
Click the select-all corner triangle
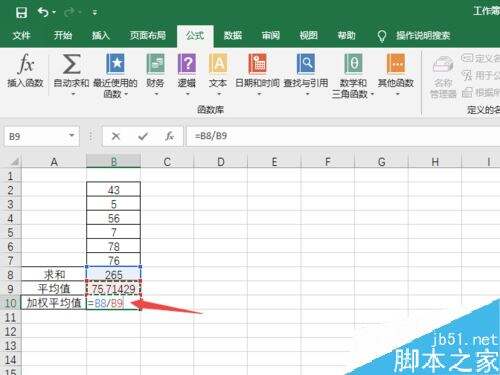click(15, 162)
